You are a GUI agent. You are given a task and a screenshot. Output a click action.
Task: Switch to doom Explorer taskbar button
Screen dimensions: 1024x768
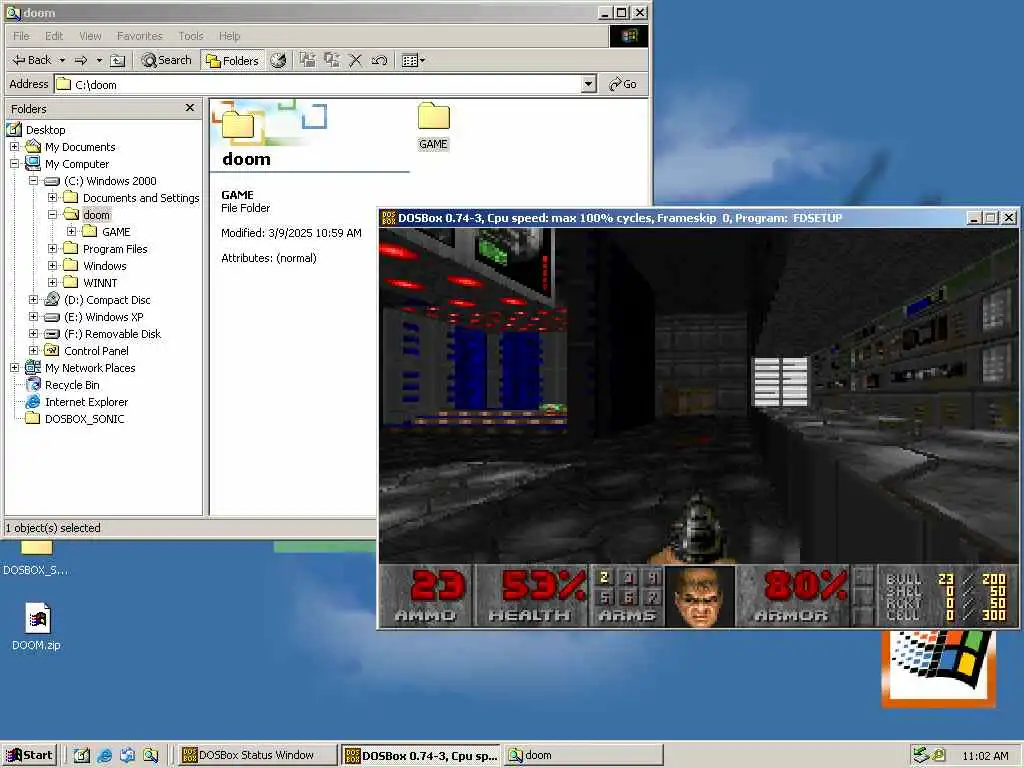point(584,755)
